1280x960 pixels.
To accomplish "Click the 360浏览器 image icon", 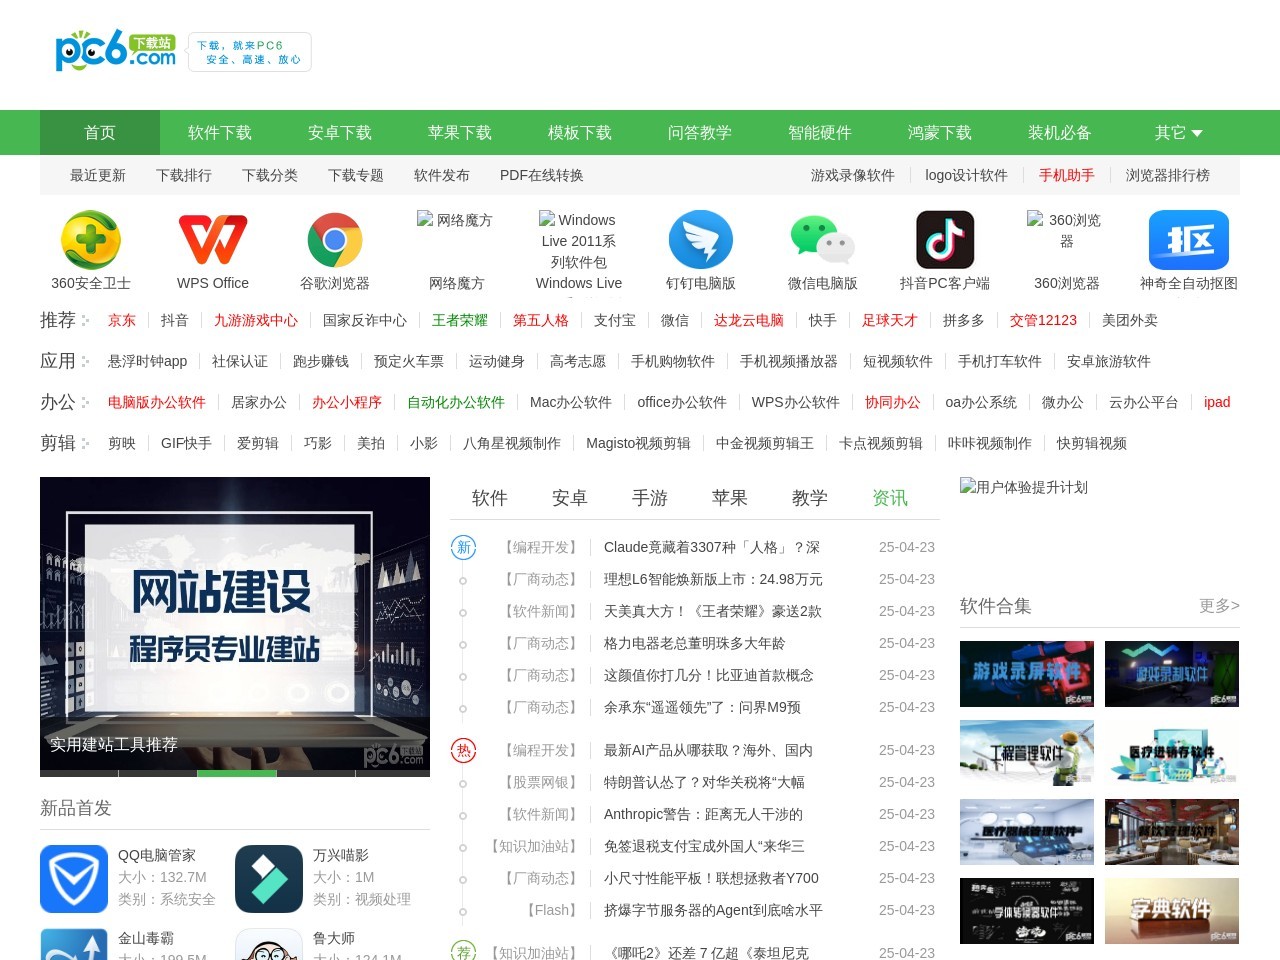I will click(1066, 230).
